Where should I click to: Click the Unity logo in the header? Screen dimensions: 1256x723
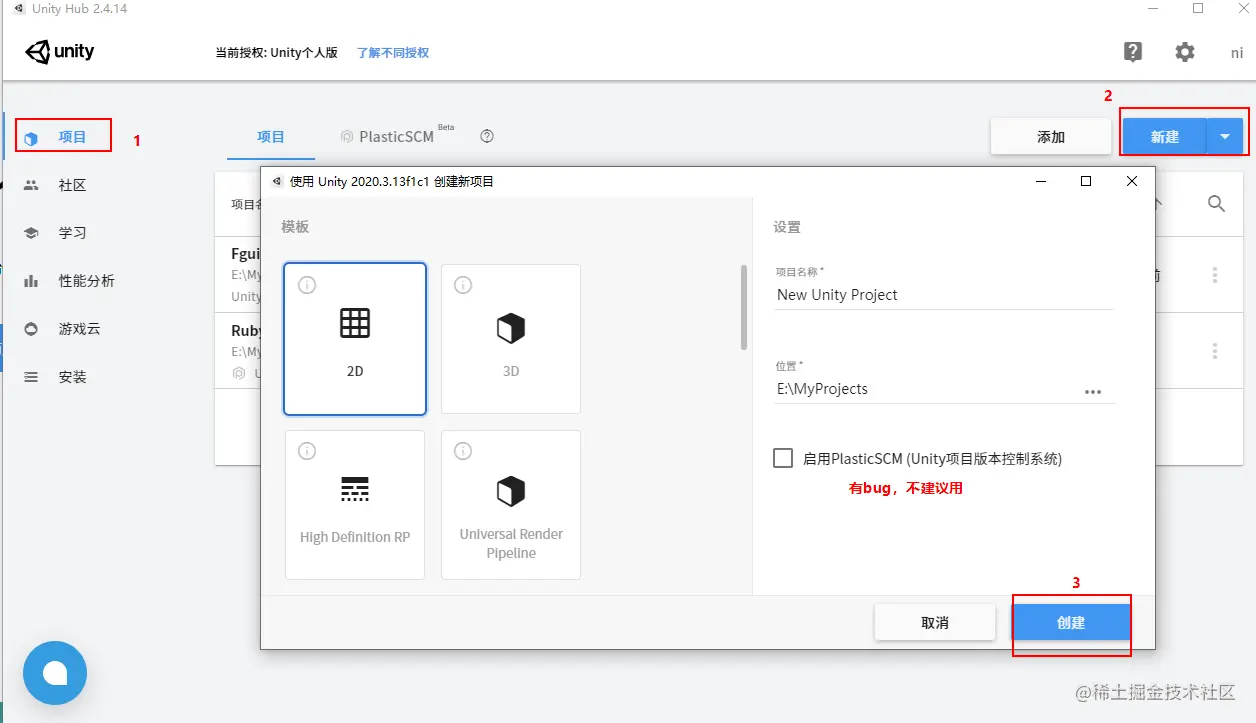coord(60,52)
